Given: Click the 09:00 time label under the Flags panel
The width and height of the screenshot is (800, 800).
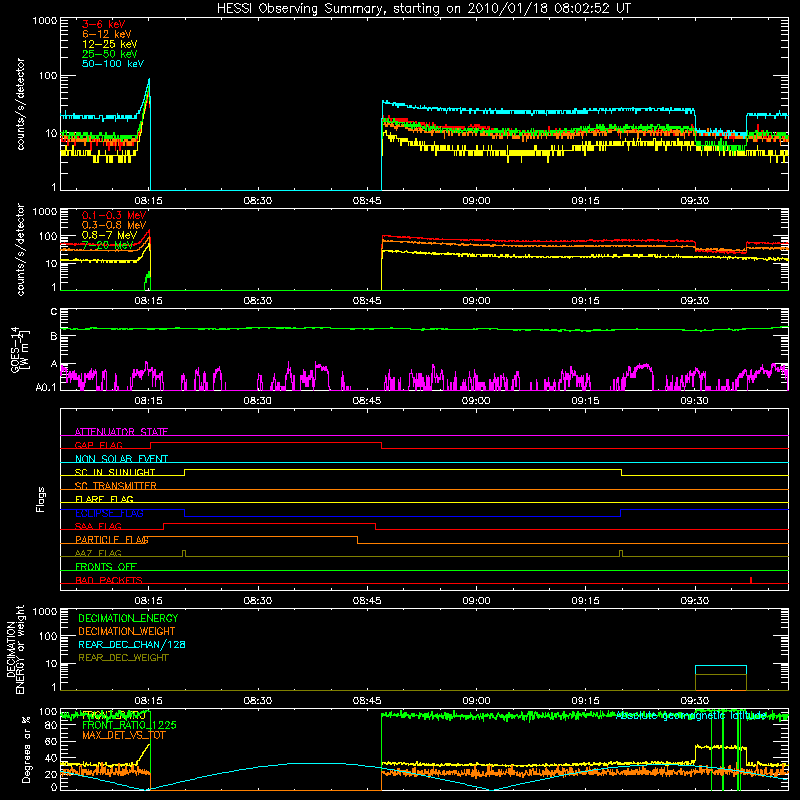Looking at the screenshot, I should pyautogui.click(x=476, y=601).
